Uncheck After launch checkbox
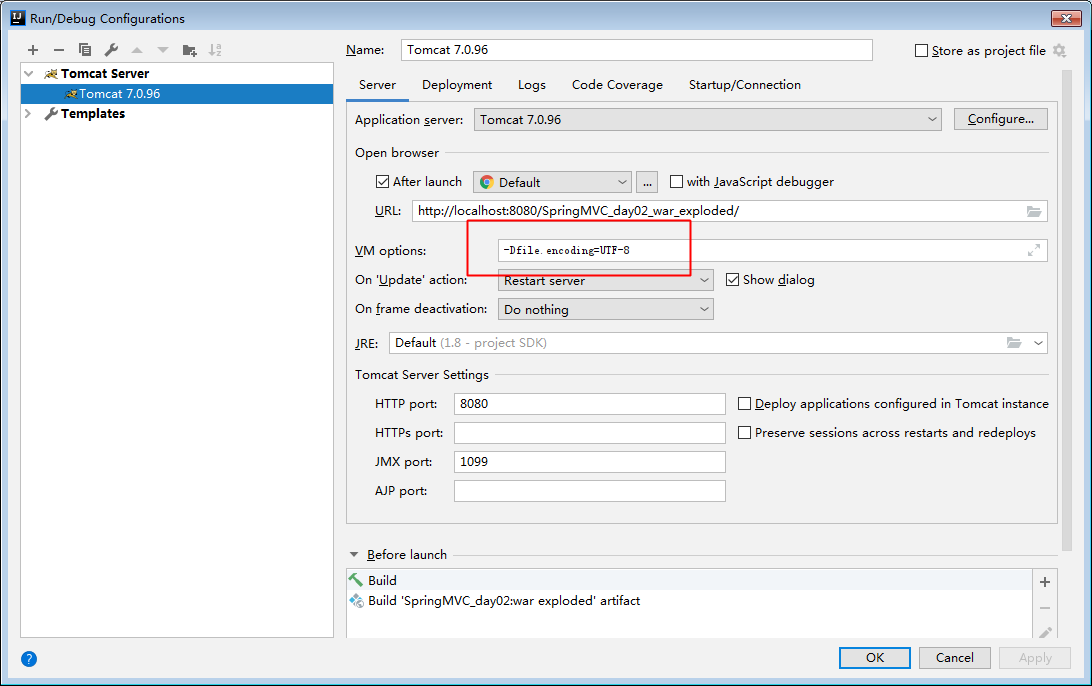 pyautogui.click(x=382, y=182)
